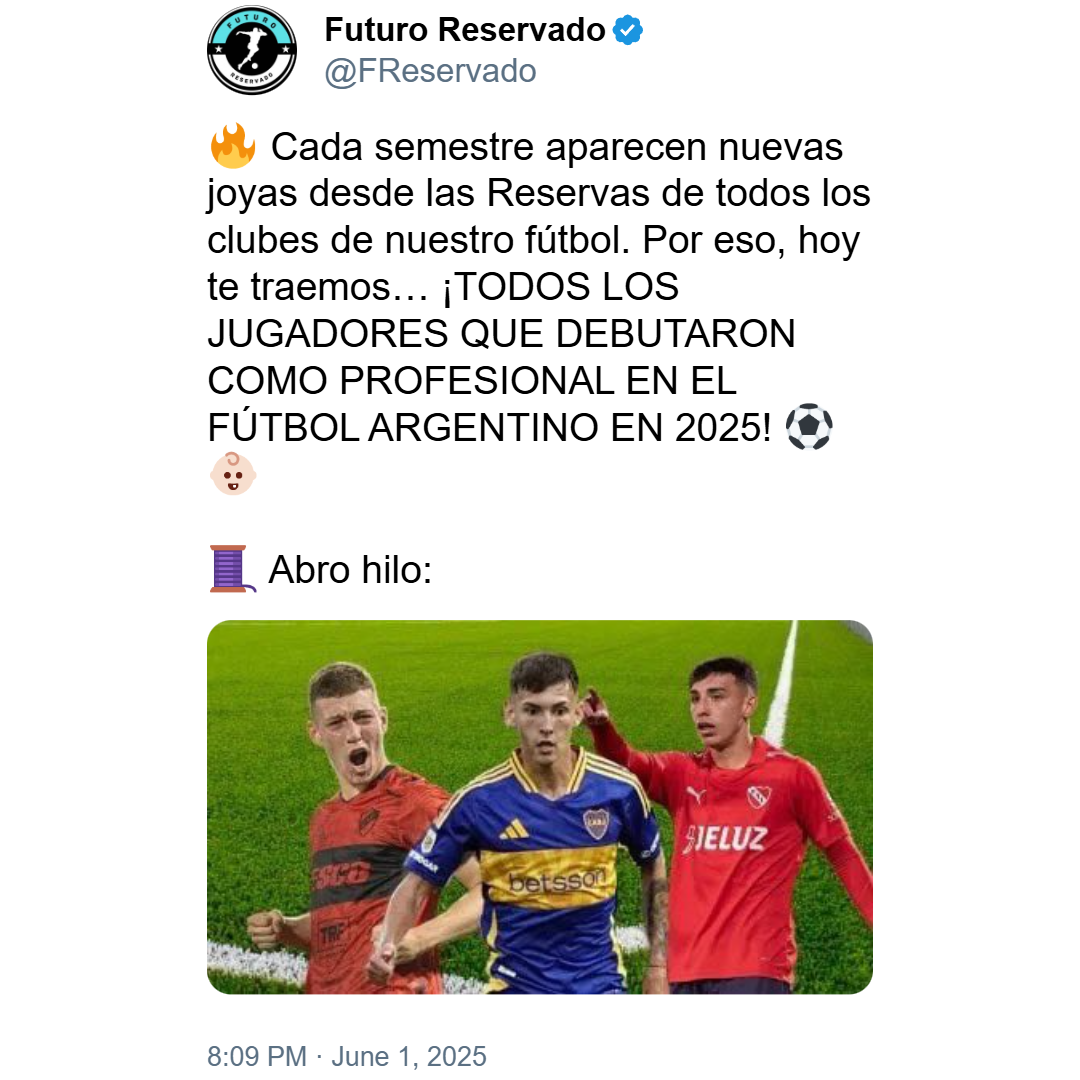Click the JELUZ sponsor on red jersey

pos(725,839)
